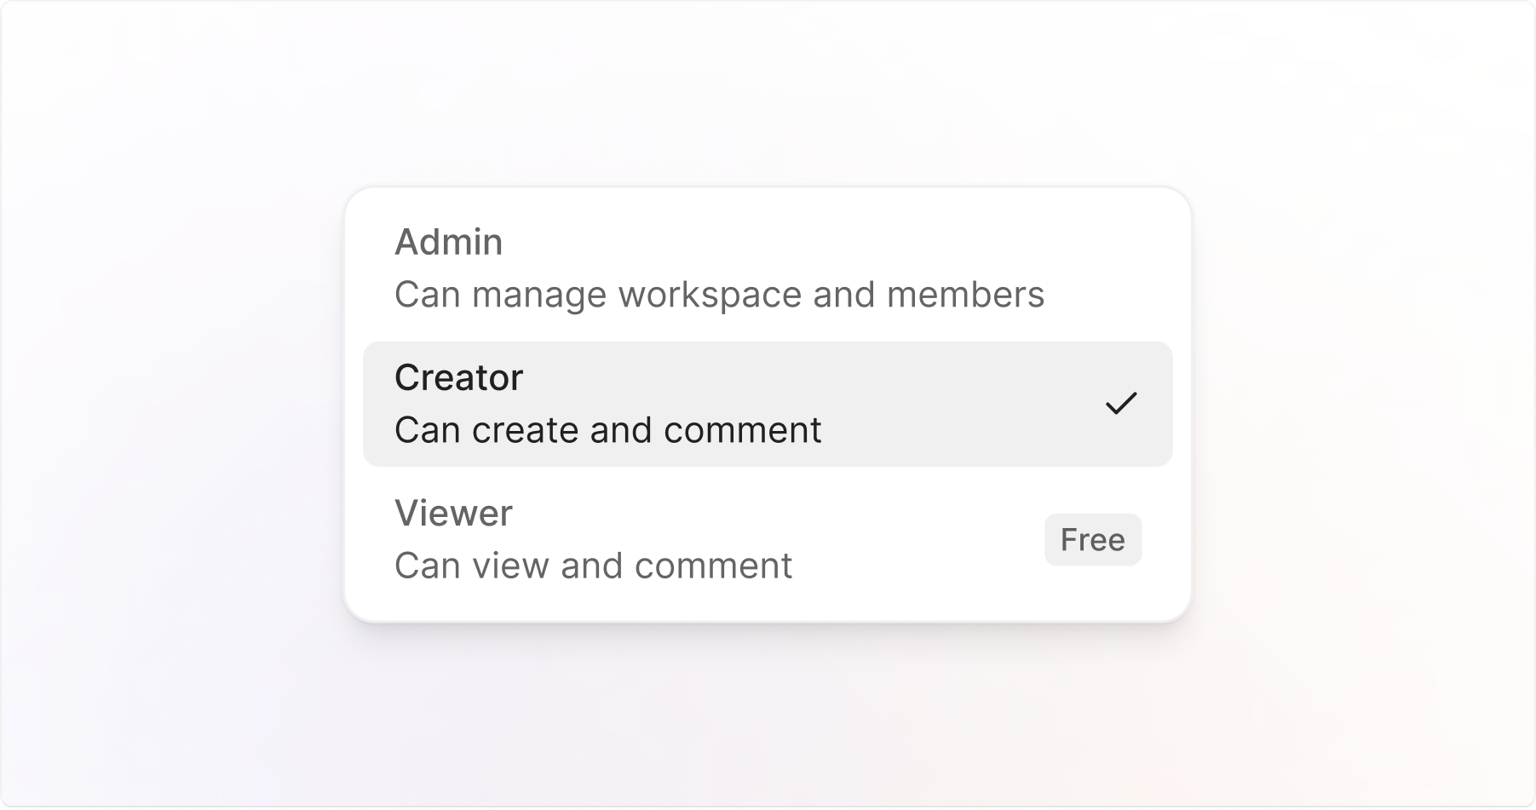The height and width of the screenshot is (810, 1536).
Task: Choose the Creator role option
Action: click(767, 404)
